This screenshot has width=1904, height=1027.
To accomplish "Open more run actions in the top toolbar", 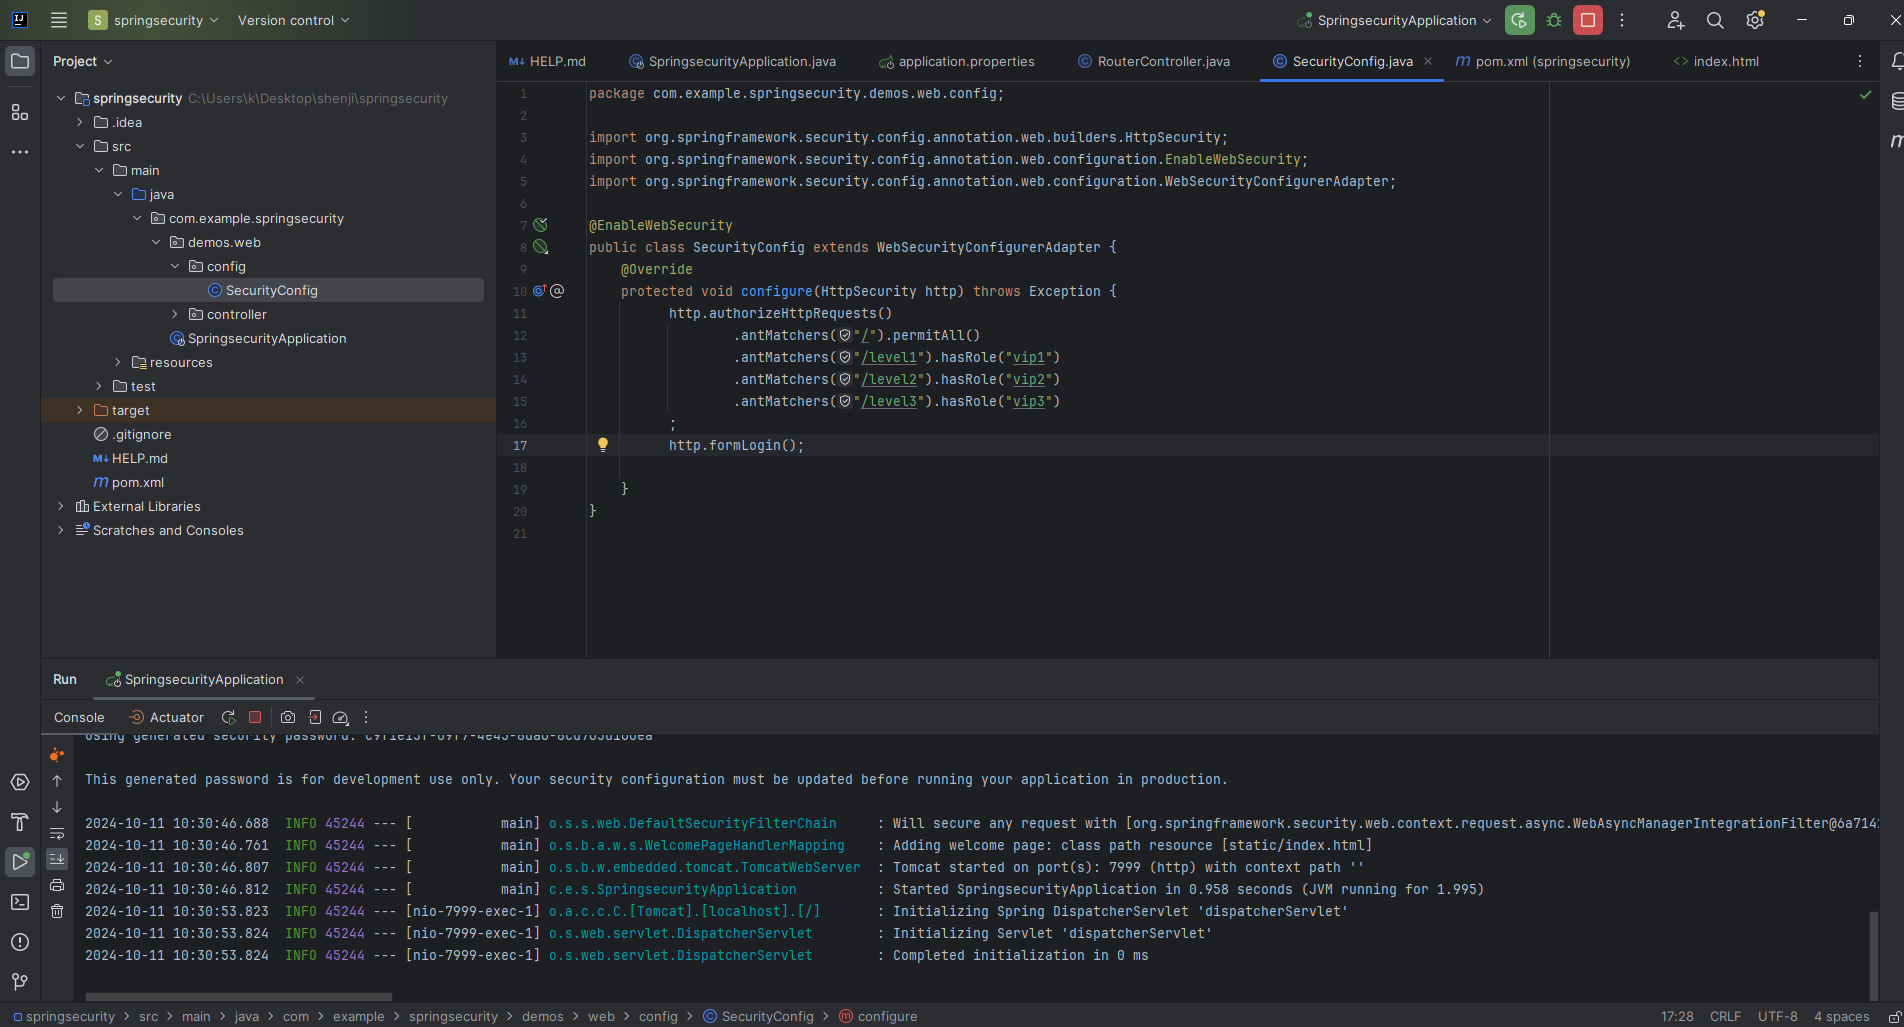I will click(1622, 20).
